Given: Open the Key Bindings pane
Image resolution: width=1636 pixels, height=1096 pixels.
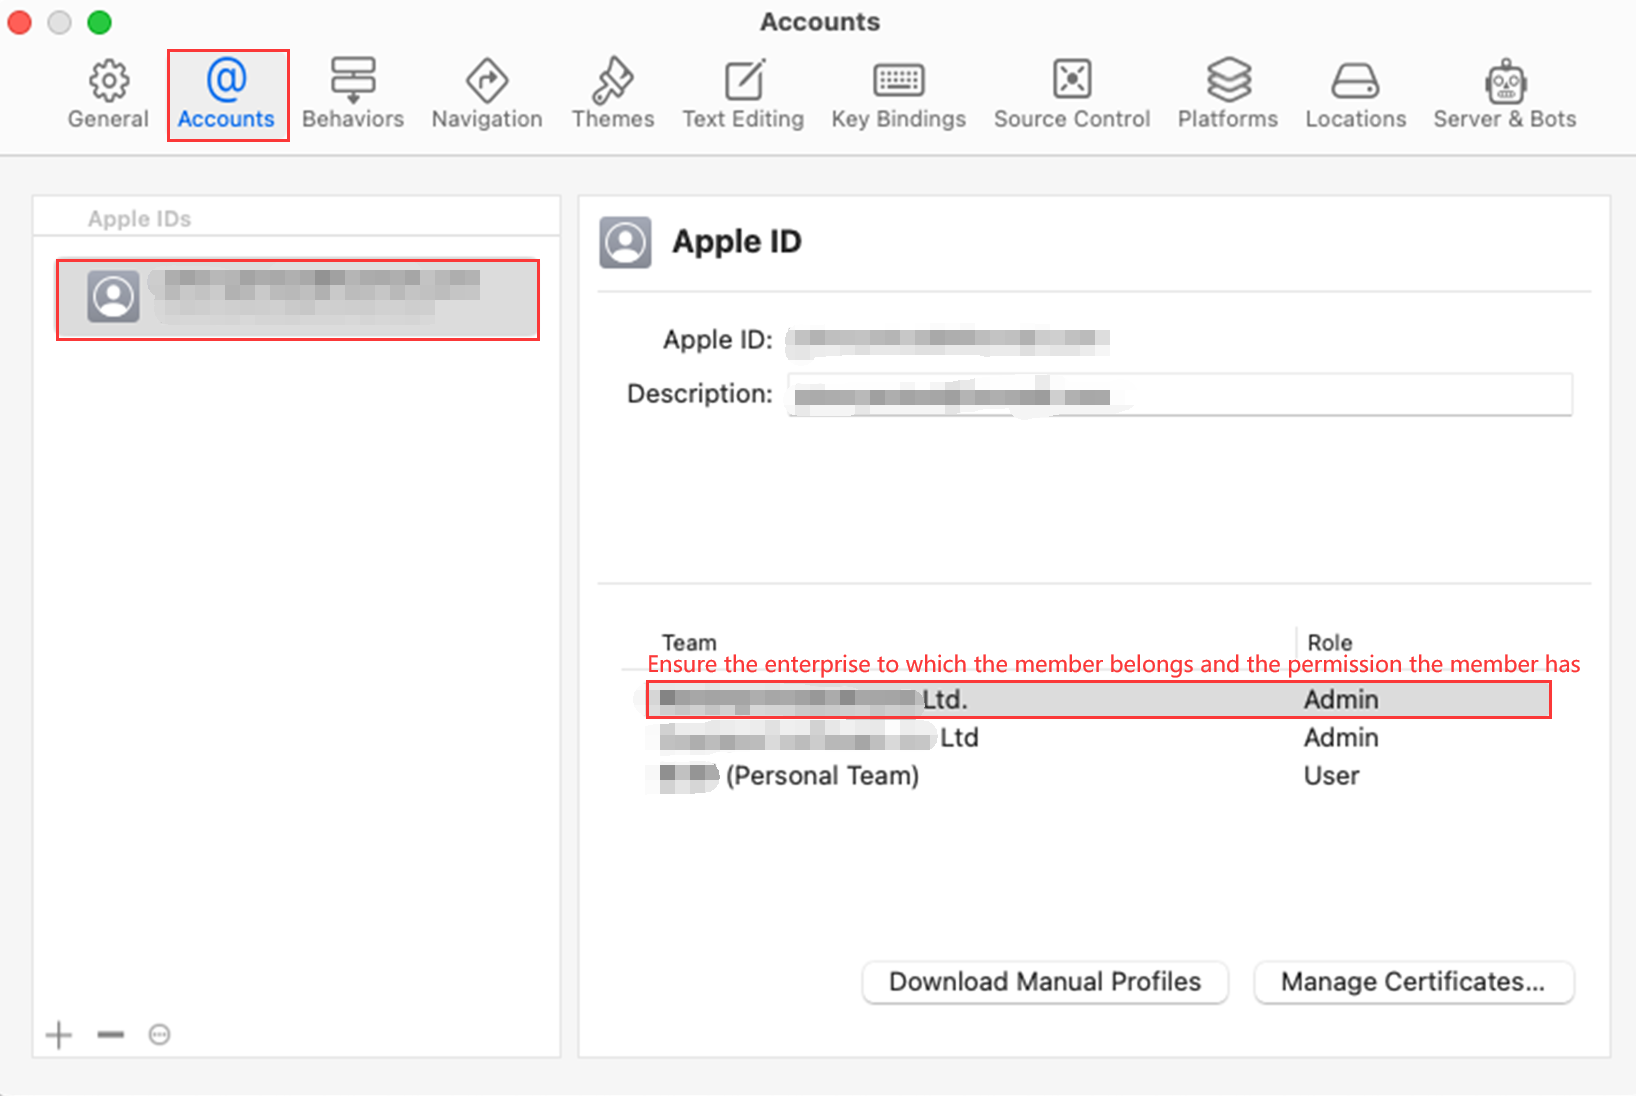Looking at the screenshot, I should [x=897, y=92].
